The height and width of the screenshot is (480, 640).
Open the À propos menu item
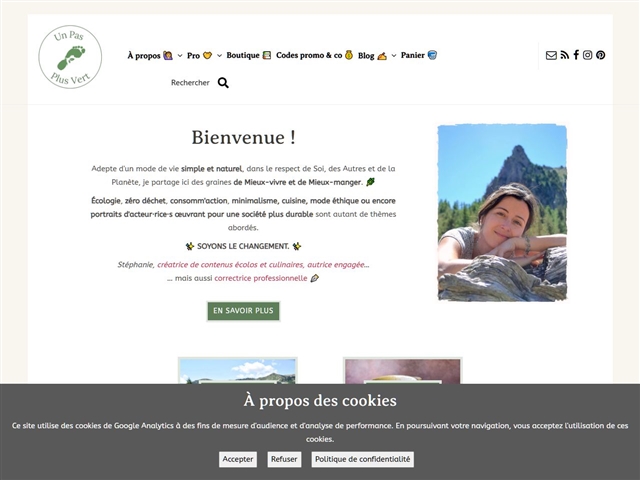click(150, 56)
